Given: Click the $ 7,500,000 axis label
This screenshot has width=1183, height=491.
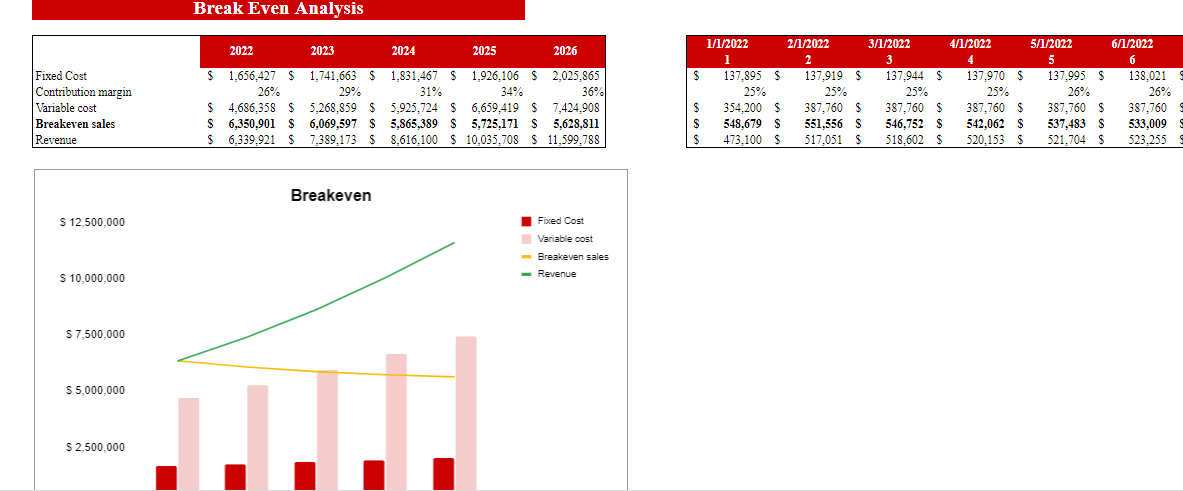Looking at the screenshot, I should (x=95, y=335).
